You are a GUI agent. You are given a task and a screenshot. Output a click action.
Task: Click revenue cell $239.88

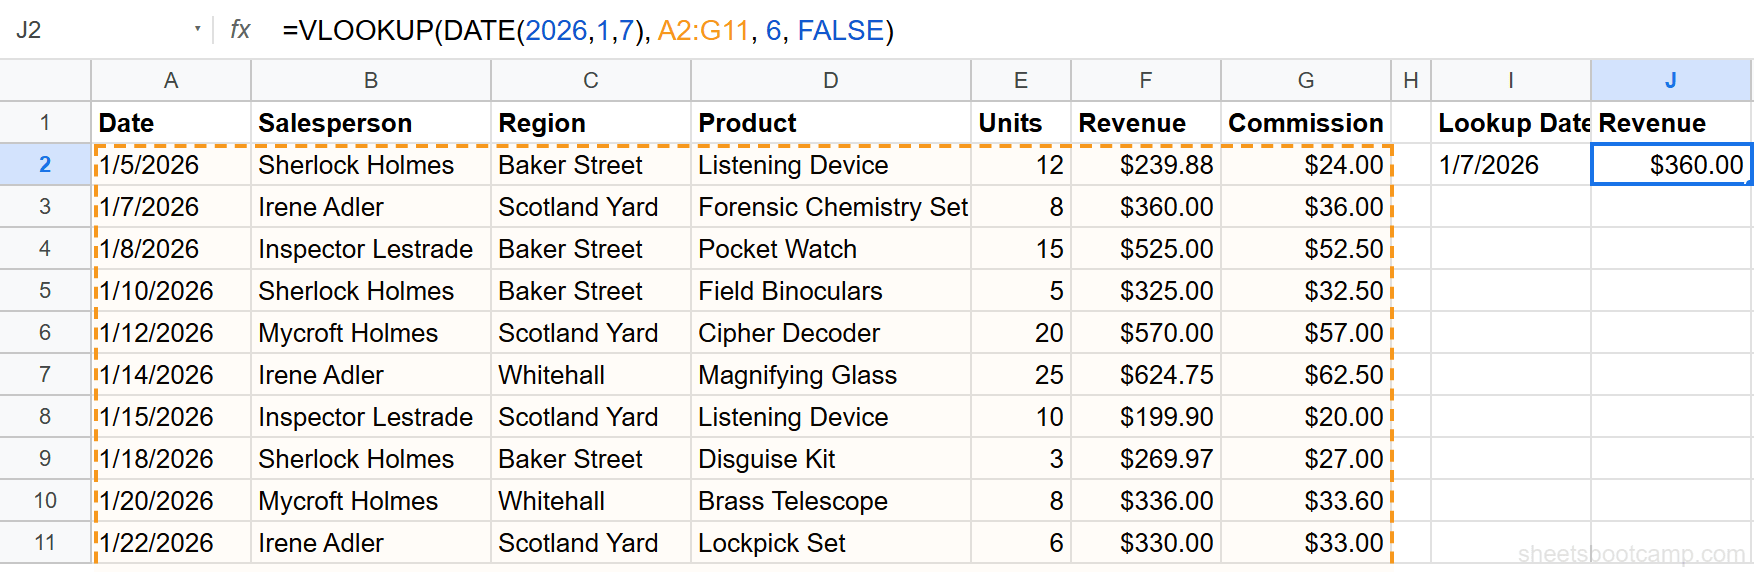click(1146, 165)
